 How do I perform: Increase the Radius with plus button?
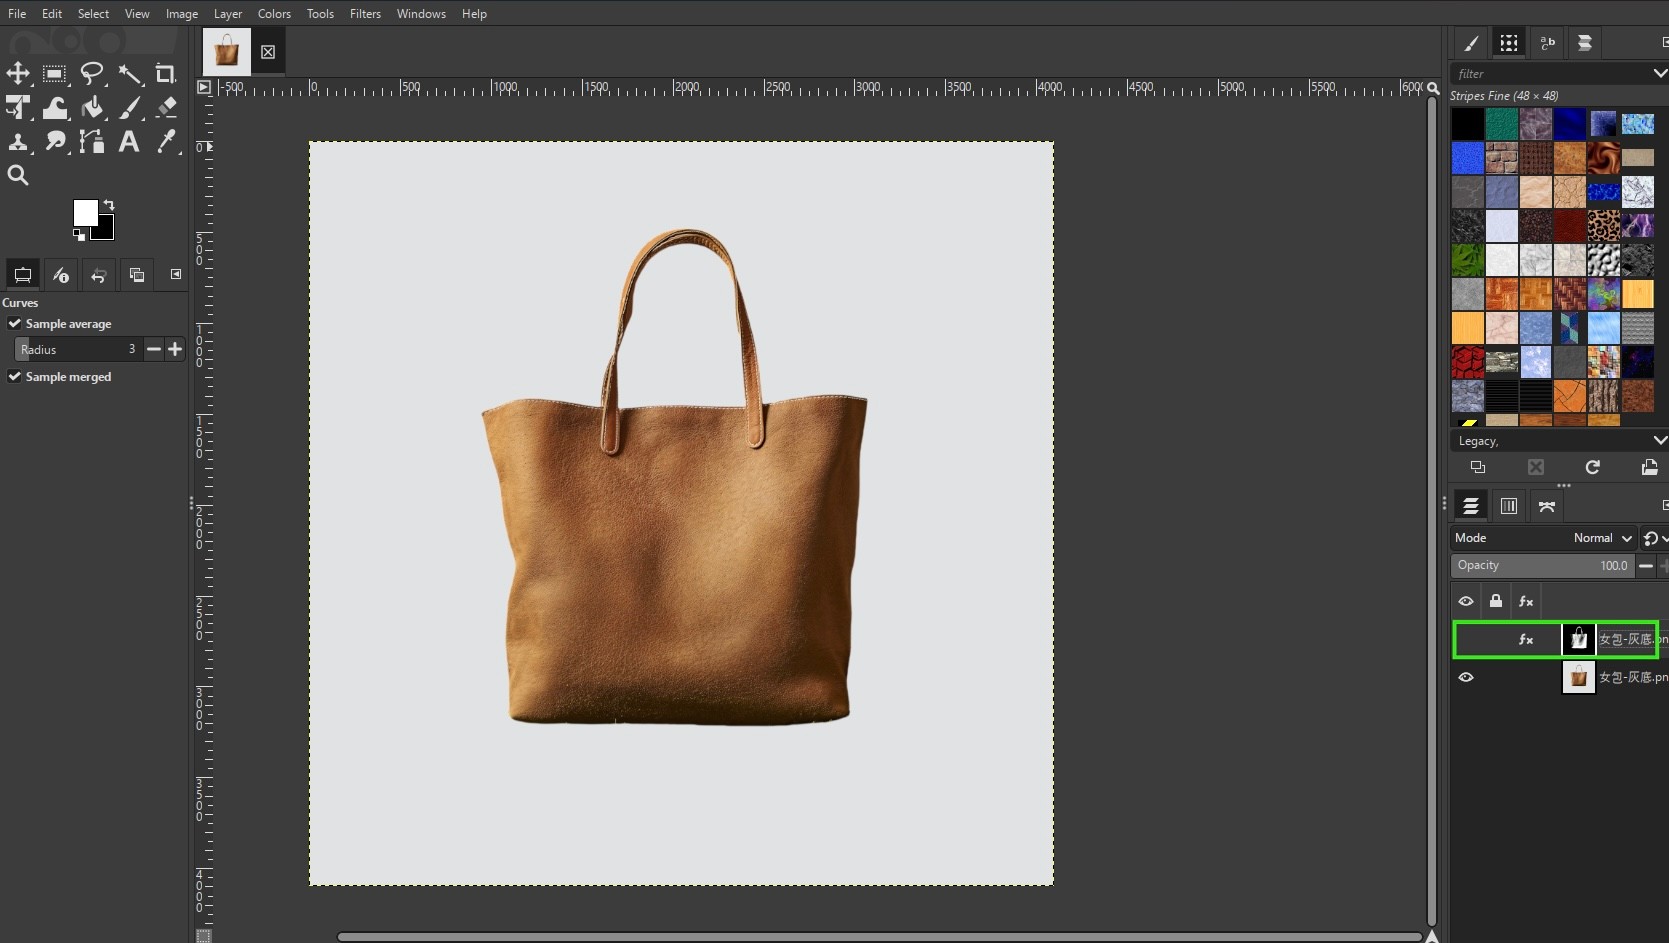[175, 349]
